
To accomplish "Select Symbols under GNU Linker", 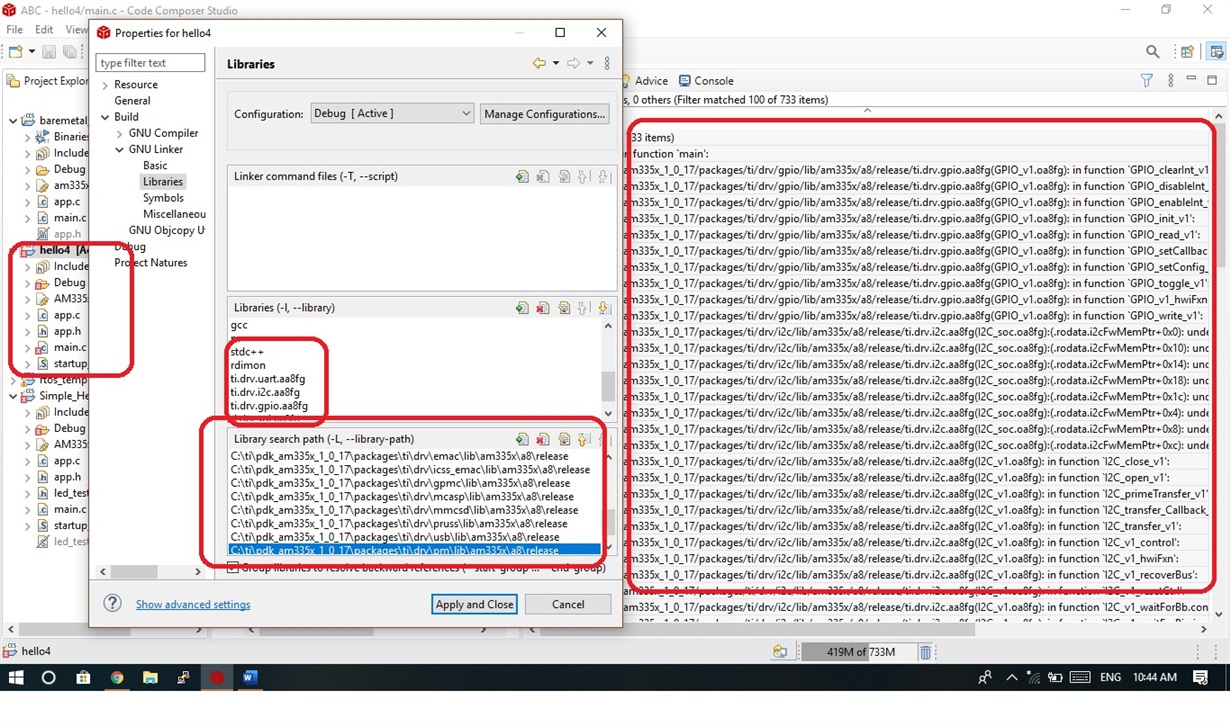I will pos(163,198).
